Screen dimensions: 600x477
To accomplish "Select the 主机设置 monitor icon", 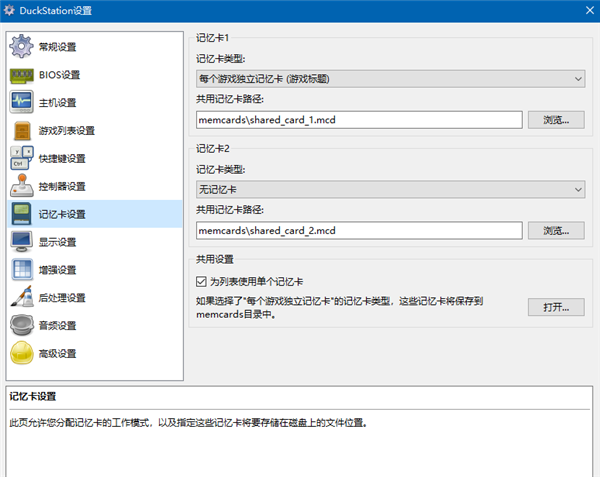I will 22,103.
